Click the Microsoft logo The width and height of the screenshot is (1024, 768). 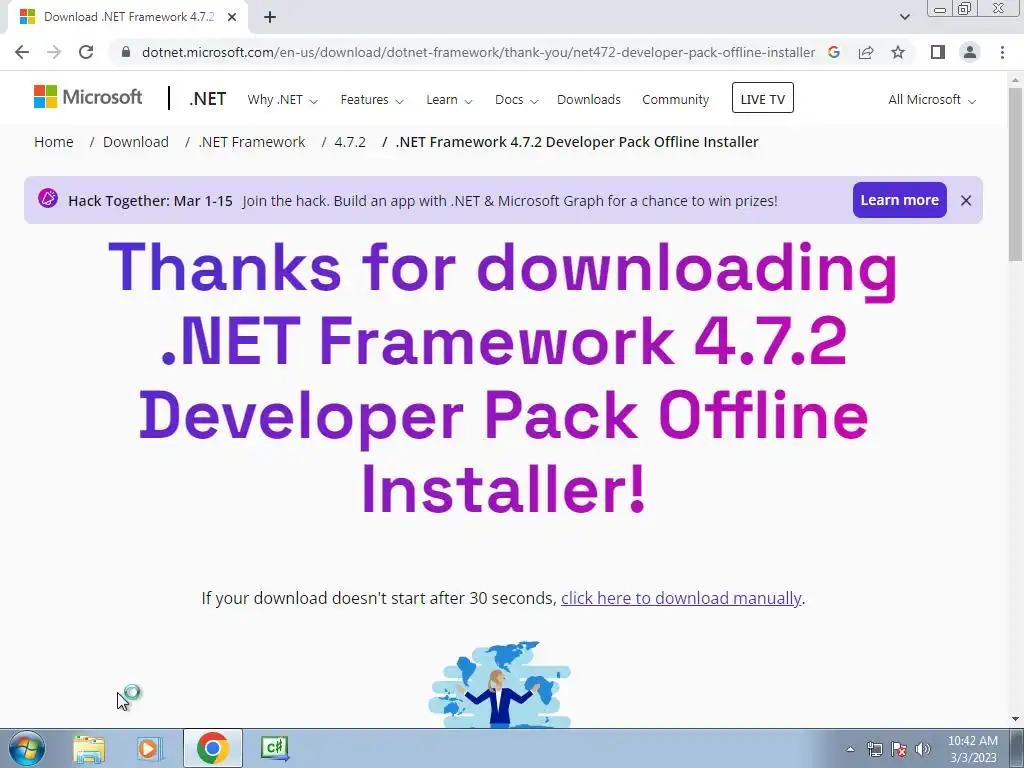pos(88,97)
